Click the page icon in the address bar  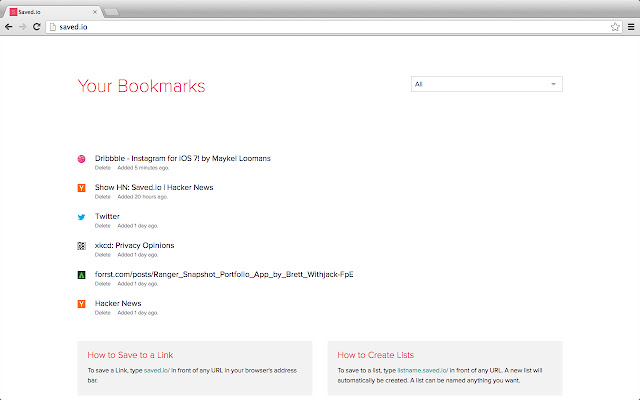53,27
